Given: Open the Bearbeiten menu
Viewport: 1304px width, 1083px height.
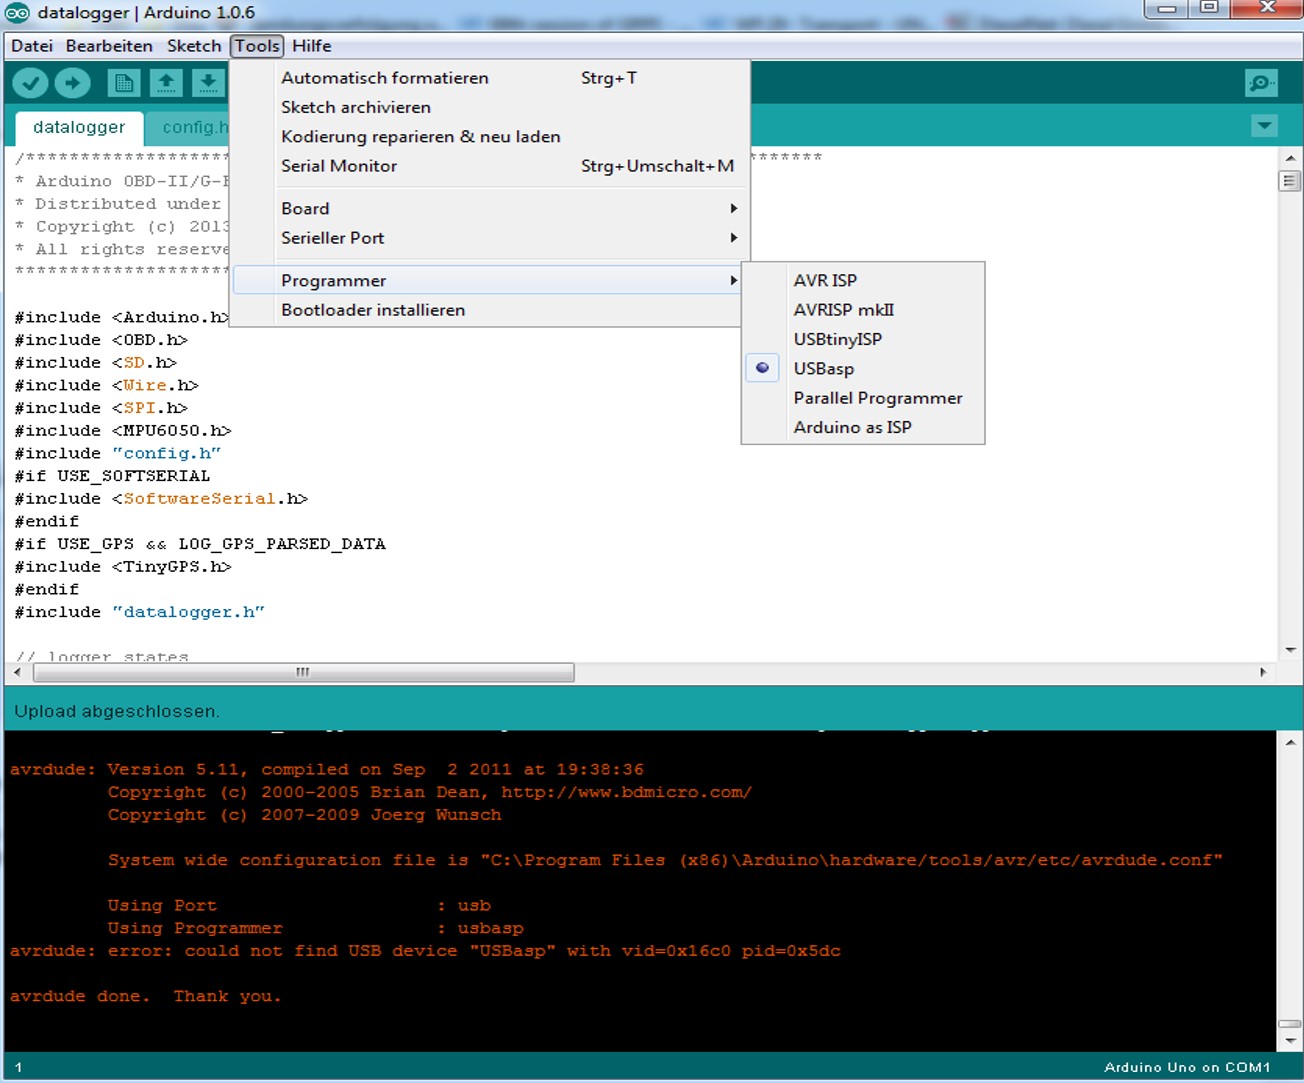Looking at the screenshot, I should click(109, 46).
